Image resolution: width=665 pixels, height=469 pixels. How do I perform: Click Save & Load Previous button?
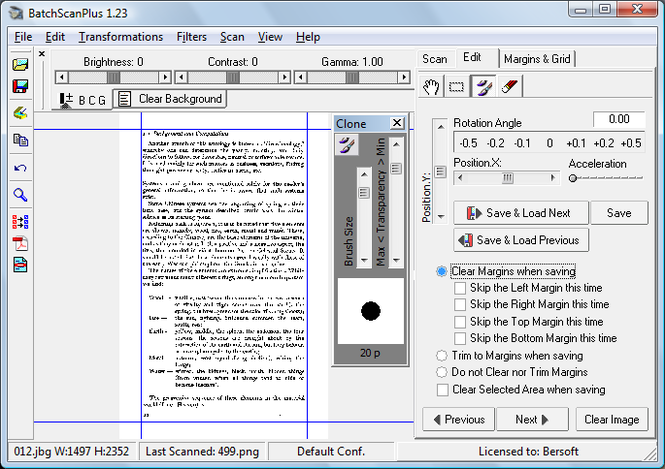521,240
